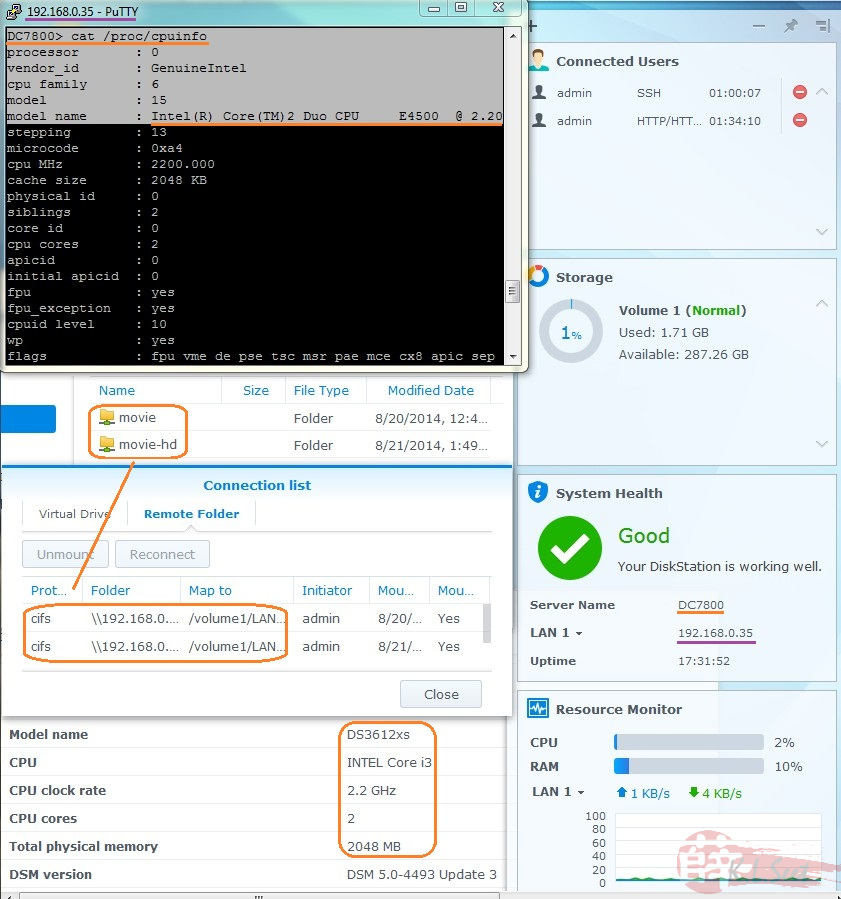Click the PuTTY scrollbar thumb

point(513,291)
